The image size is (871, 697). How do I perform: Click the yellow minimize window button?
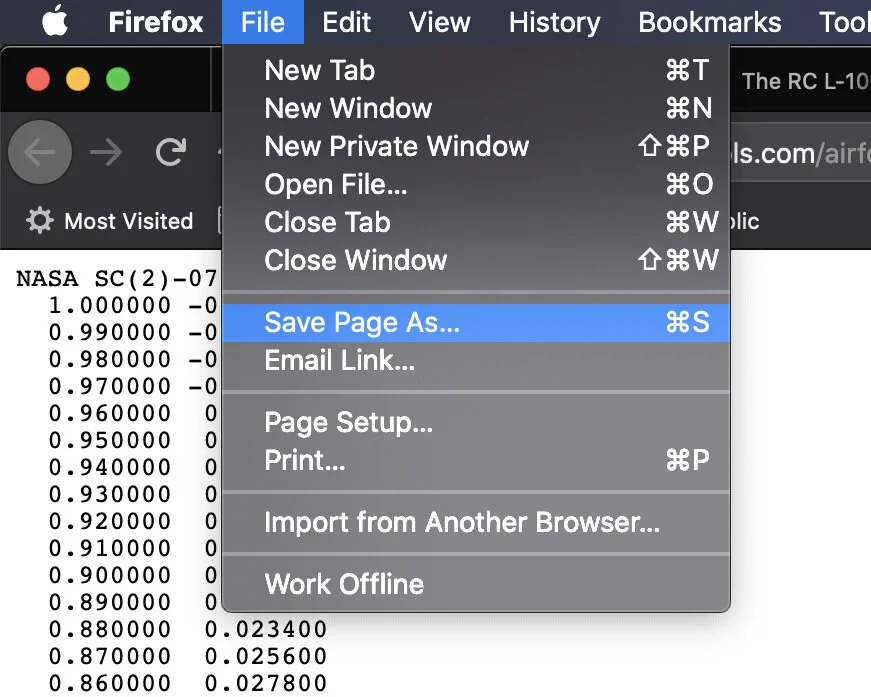tap(78, 79)
